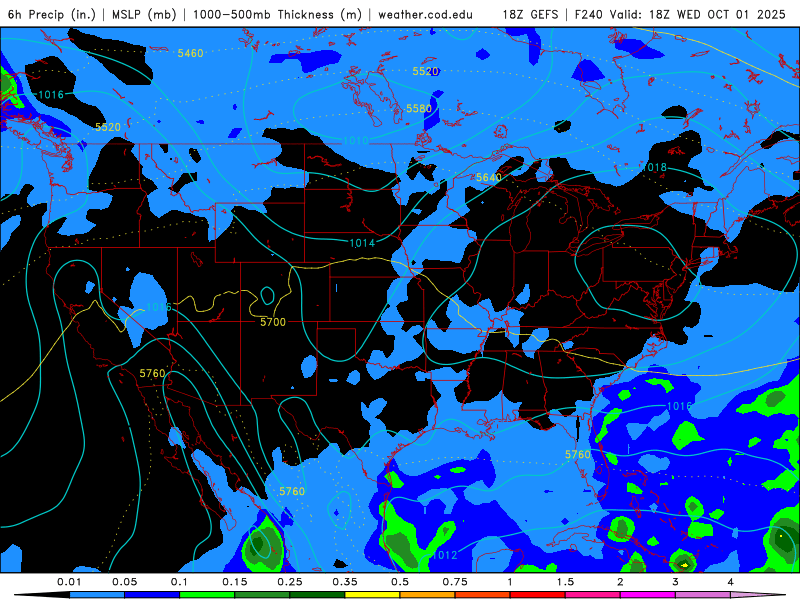Image resolution: width=800 pixels, height=600 pixels.
Task: Click the "MSLP (mb)" header label
Action: click(144, 14)
